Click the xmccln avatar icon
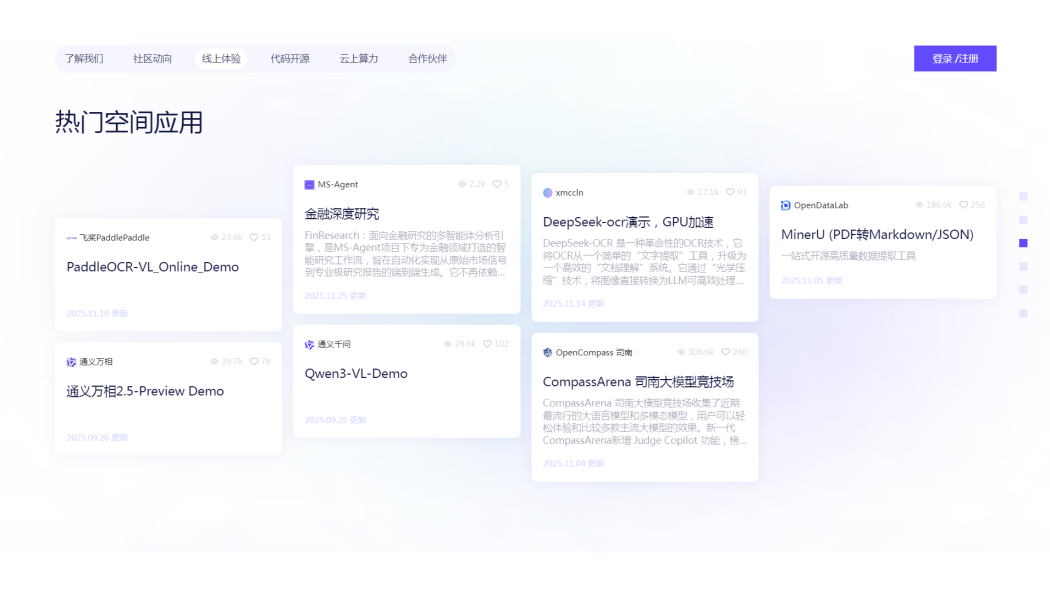The width and height of the screenshot is (1050, 590). (x=548, y=193)
